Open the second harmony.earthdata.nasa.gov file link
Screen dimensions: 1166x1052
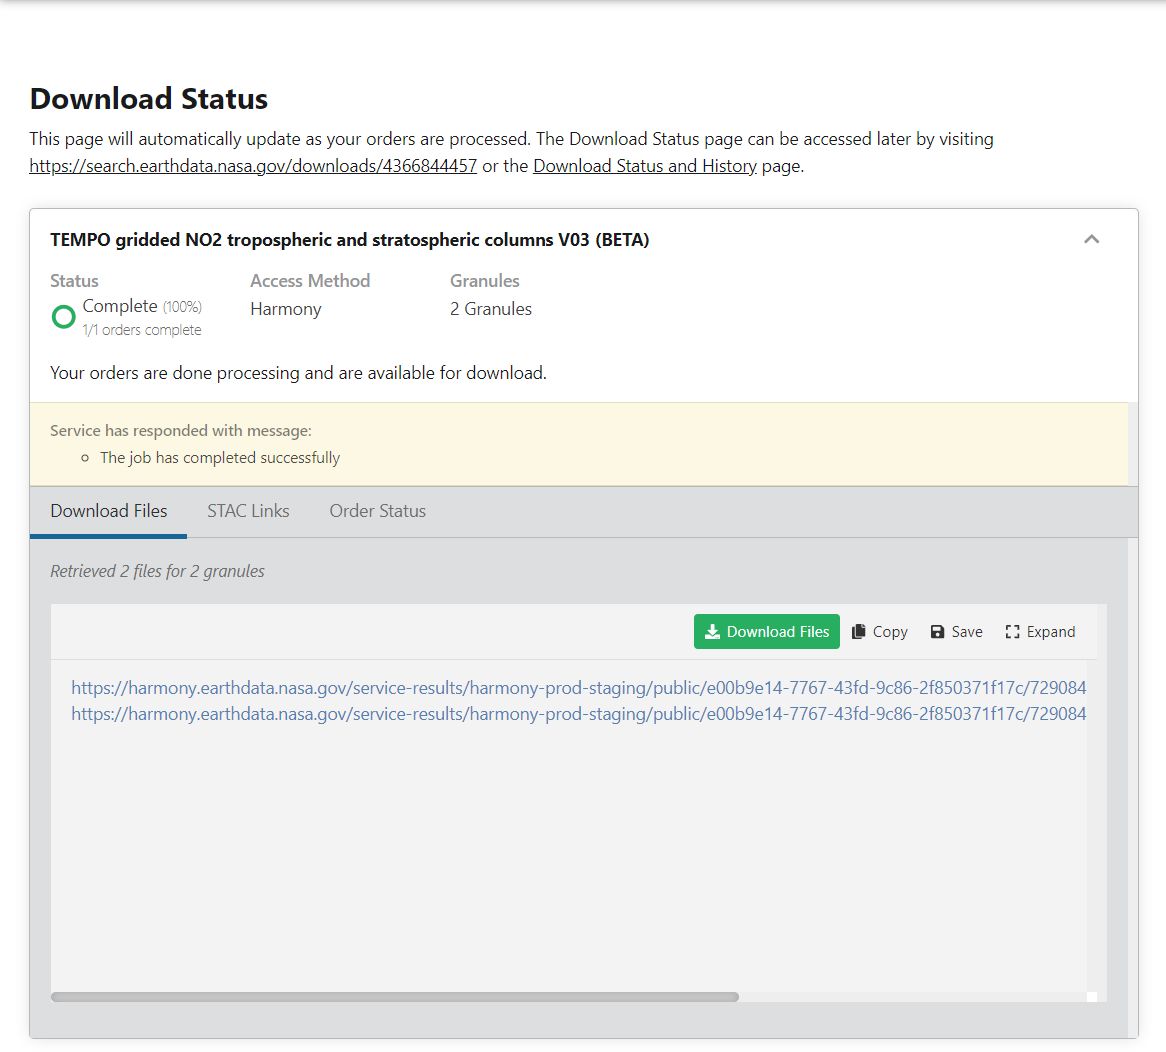tap(578, 714)
